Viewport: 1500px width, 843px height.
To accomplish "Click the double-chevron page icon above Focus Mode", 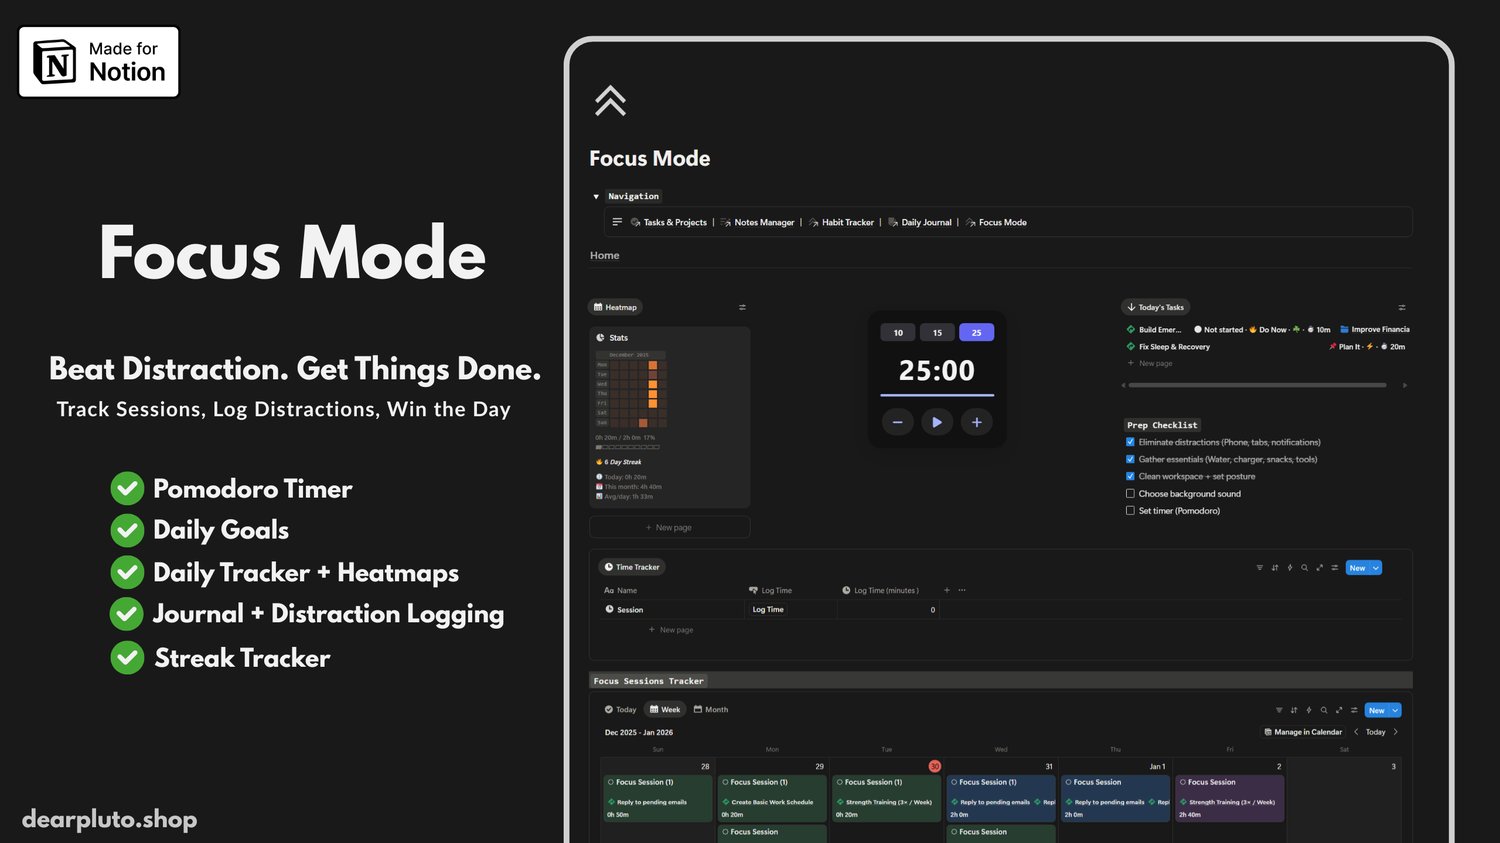I will pyautogui.click(x=610, y=101).
